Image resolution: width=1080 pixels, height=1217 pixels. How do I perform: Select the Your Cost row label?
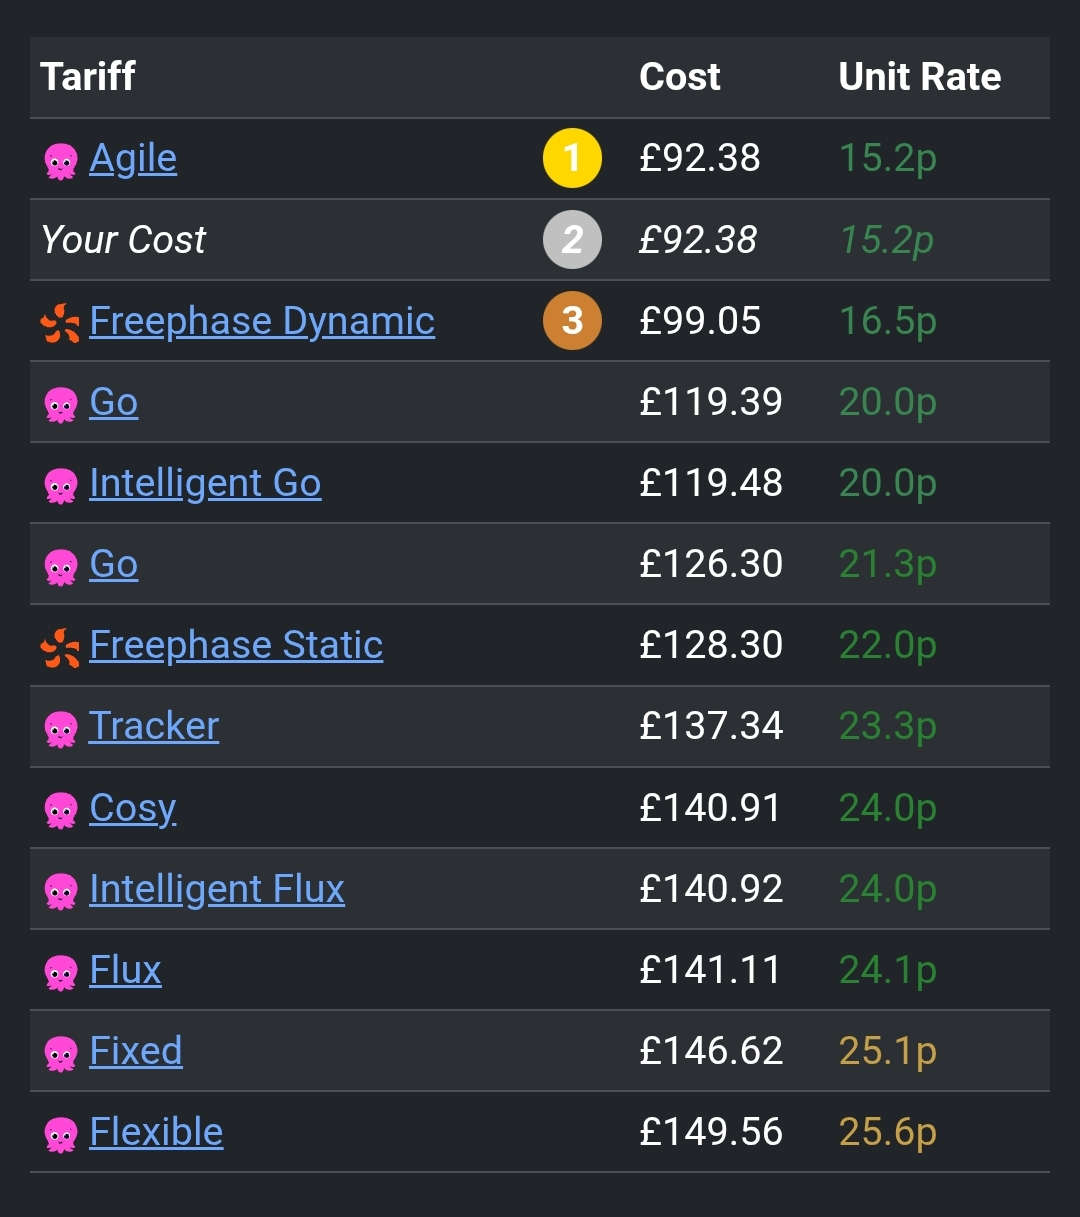pyautogui.click(x=124, y=240)
